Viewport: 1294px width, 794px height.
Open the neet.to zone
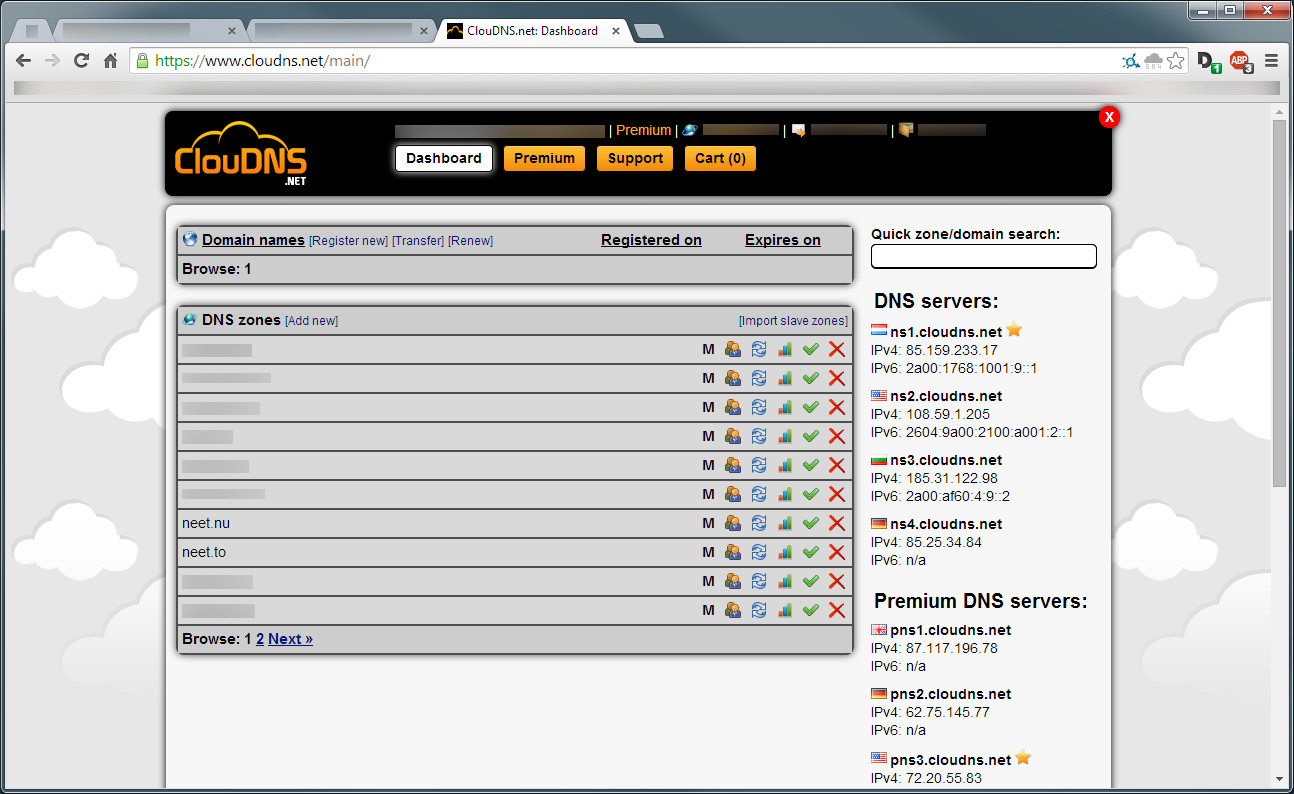(204, 552)
